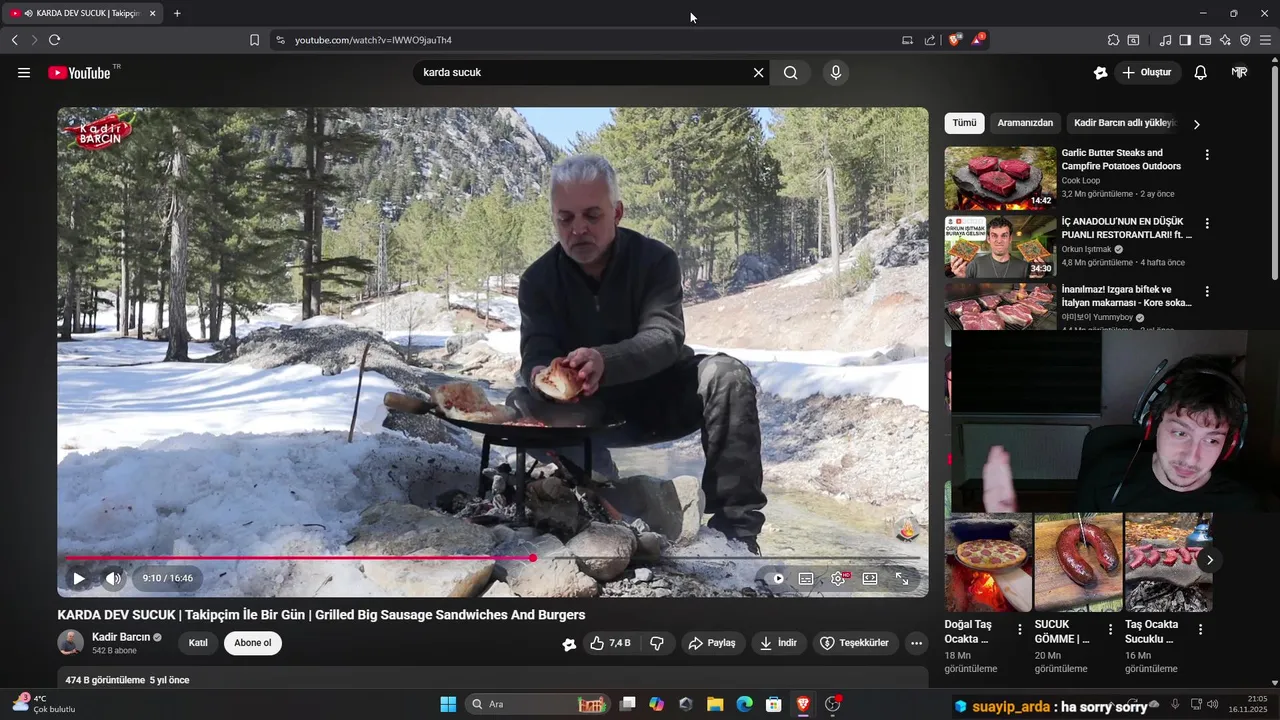
Task: Open Garlic Butter Steaks video thumbnail
Action: pyautogui.click(x=1000, y=178)
